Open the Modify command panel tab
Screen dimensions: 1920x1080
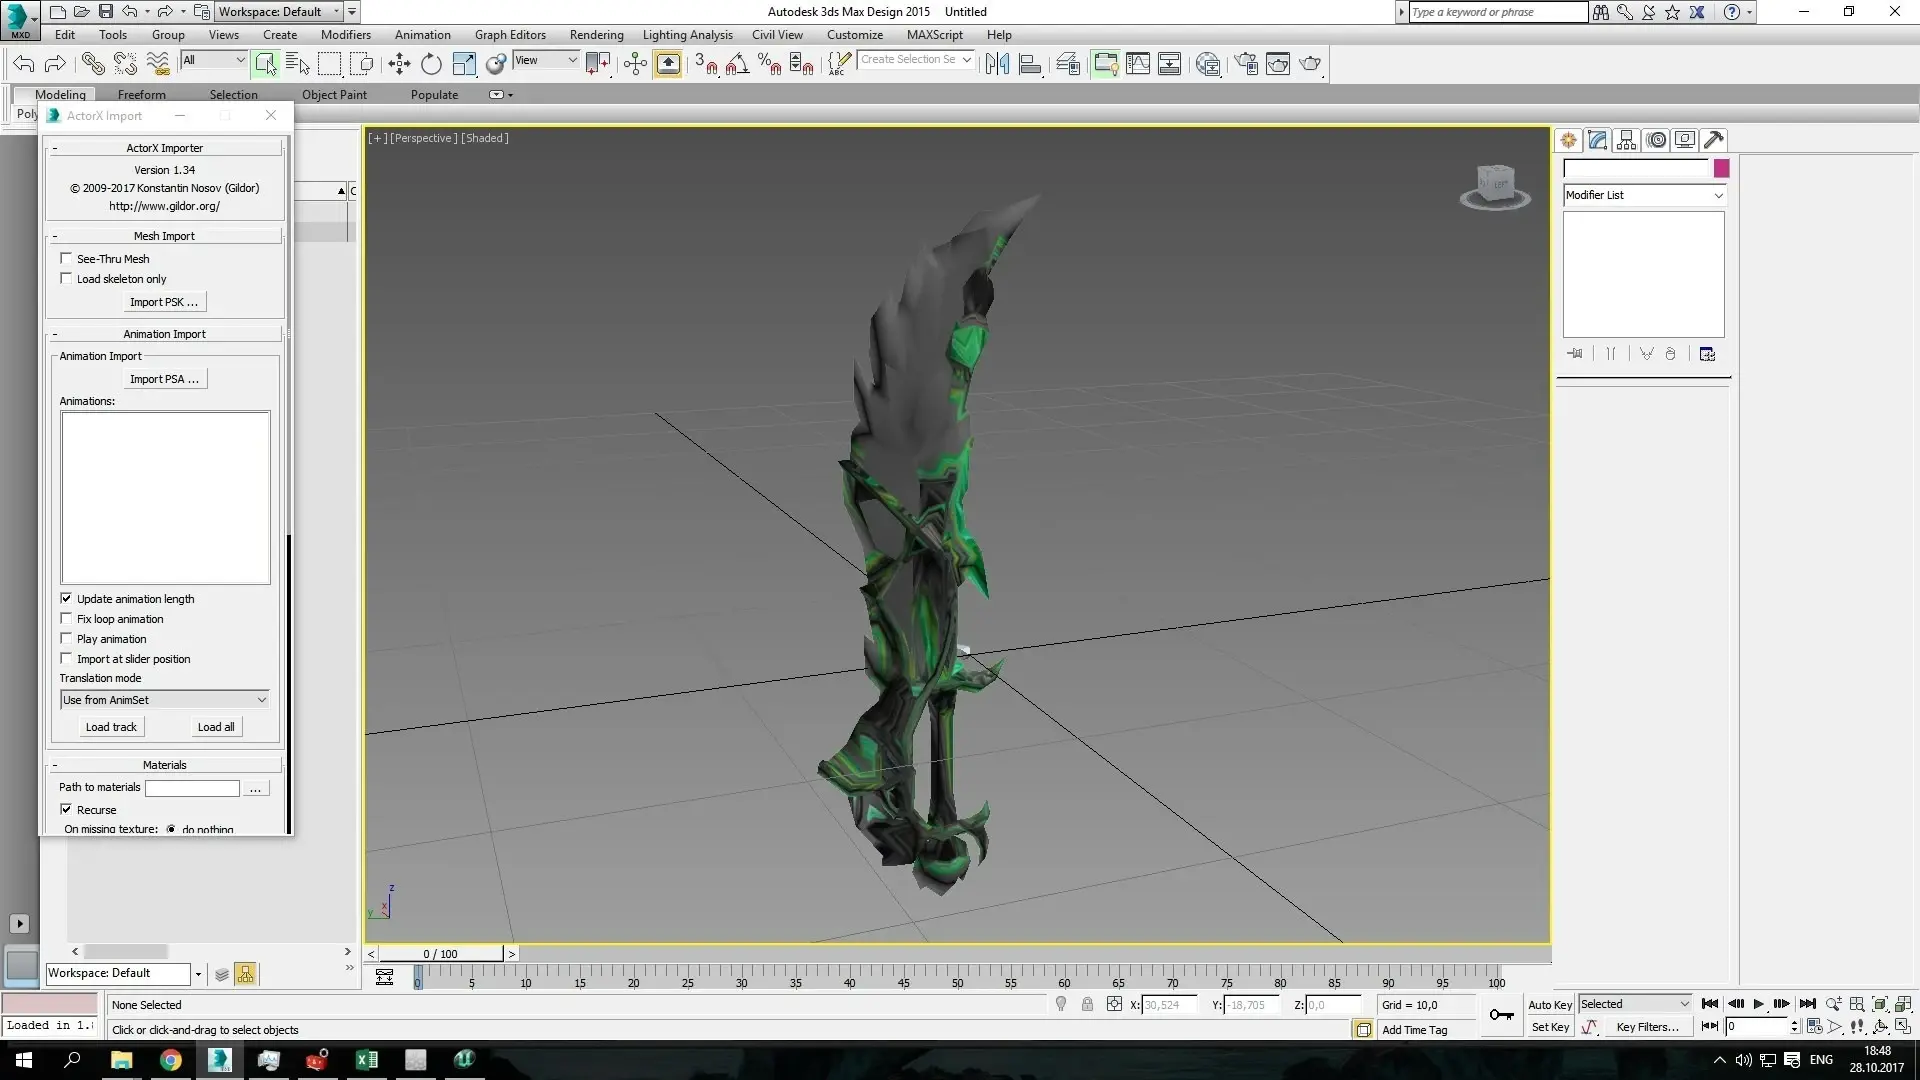[1597, 140]
